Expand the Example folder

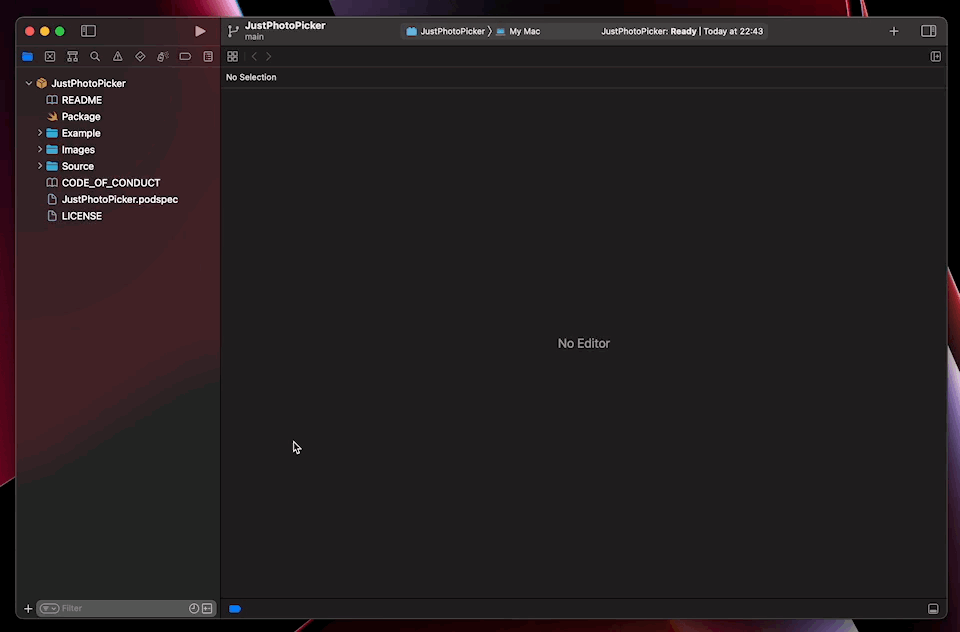(x=40, y=132)
